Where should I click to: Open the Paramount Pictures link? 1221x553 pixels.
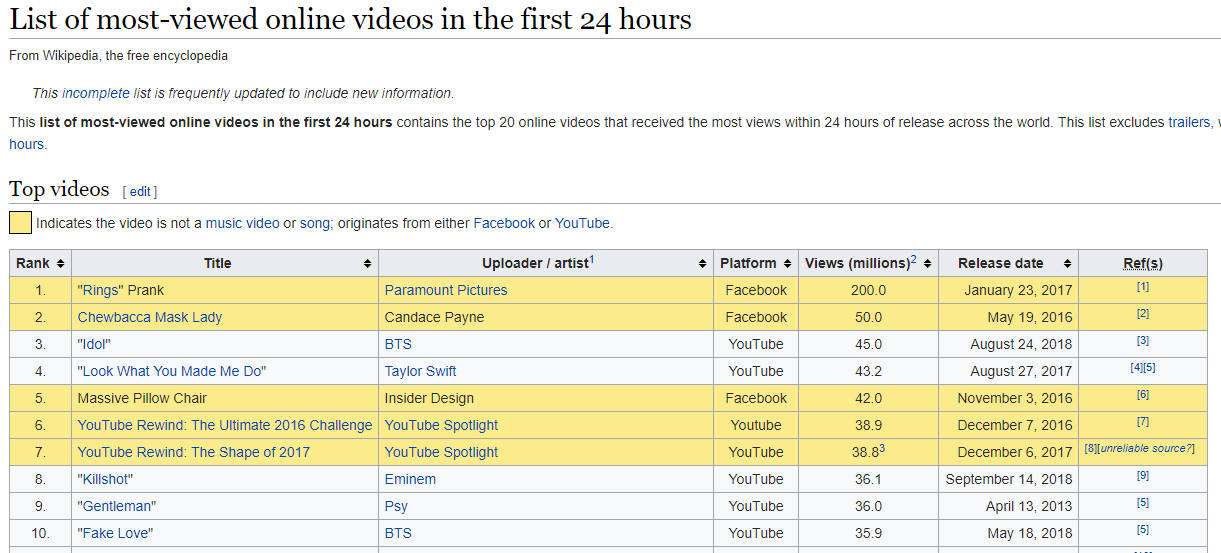coord(445,290)
